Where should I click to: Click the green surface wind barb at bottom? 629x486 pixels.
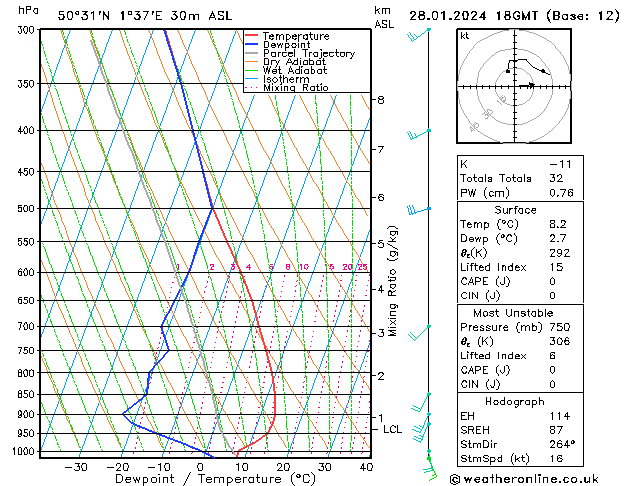[430, 468]
